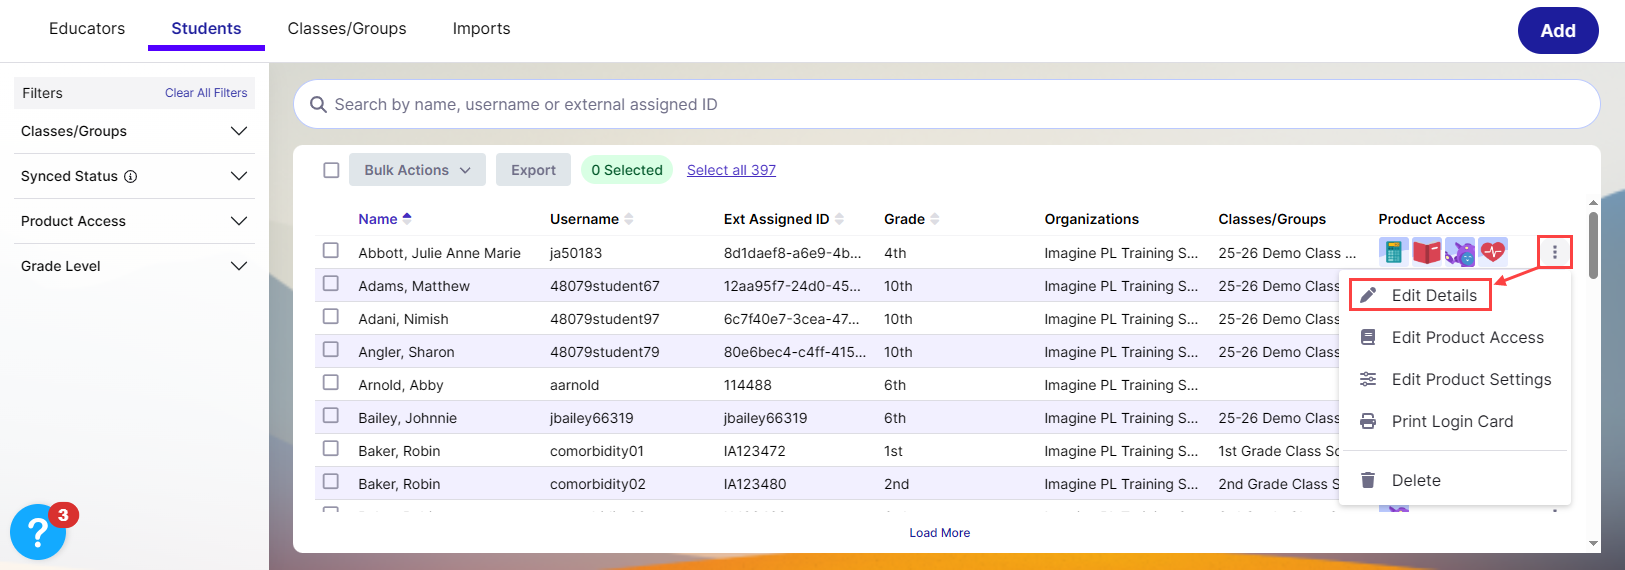This screenshot has width=1625, height=570.
Task: Click the Ext ID IA123480
Action: (x=755, y=484)
